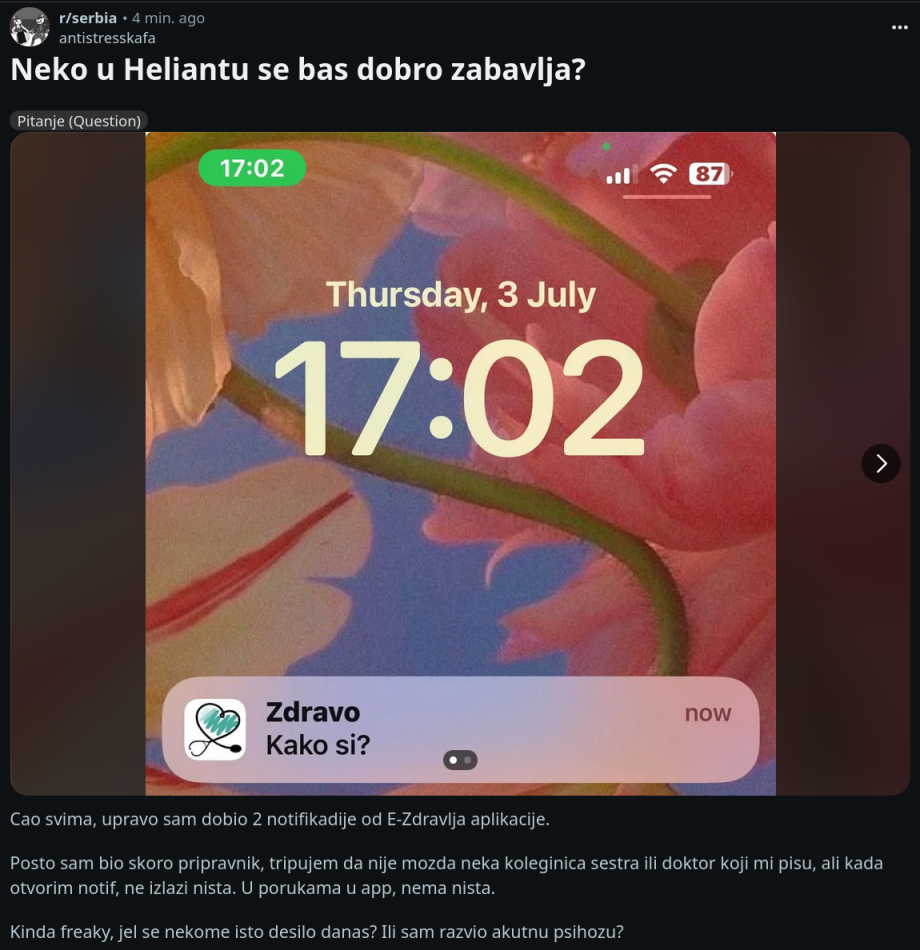
Task: Click the Zdravo Kako si notification
Action: 461,729
